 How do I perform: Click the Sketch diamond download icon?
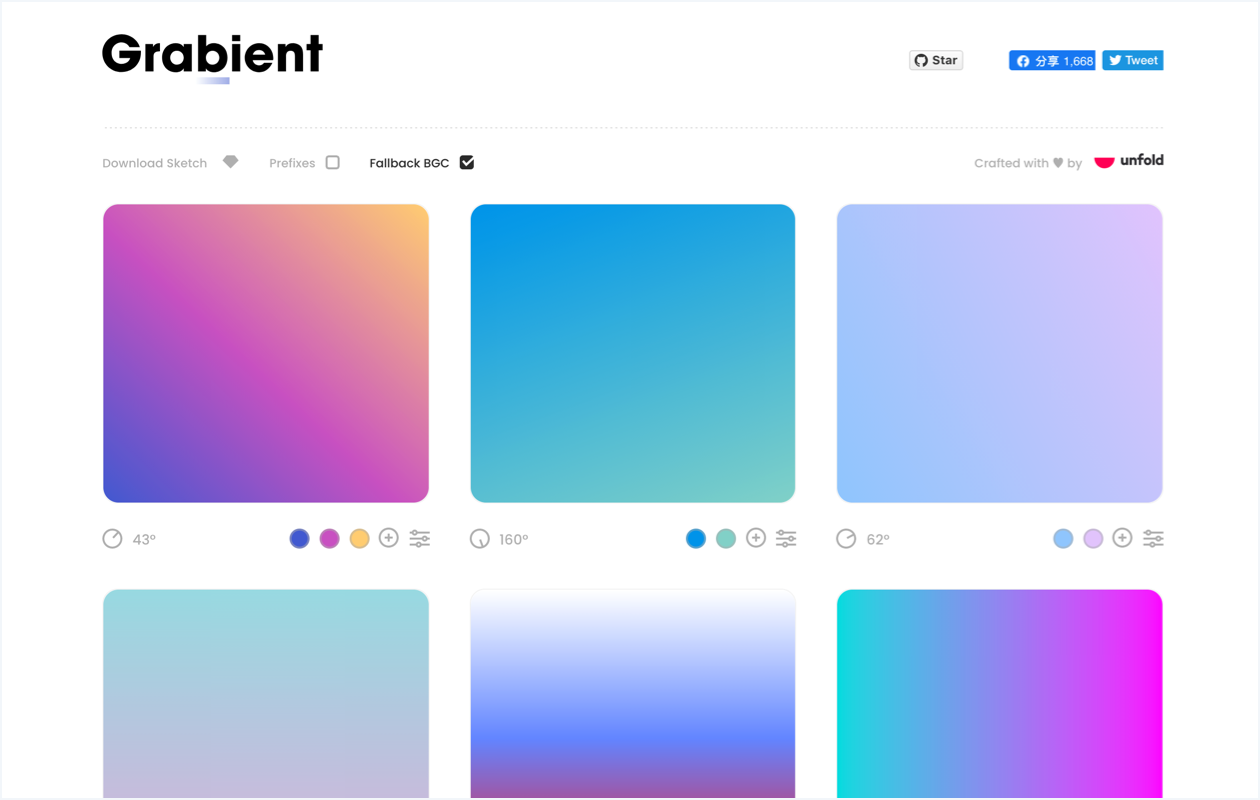pyautogui.click(x=231, y=162)
